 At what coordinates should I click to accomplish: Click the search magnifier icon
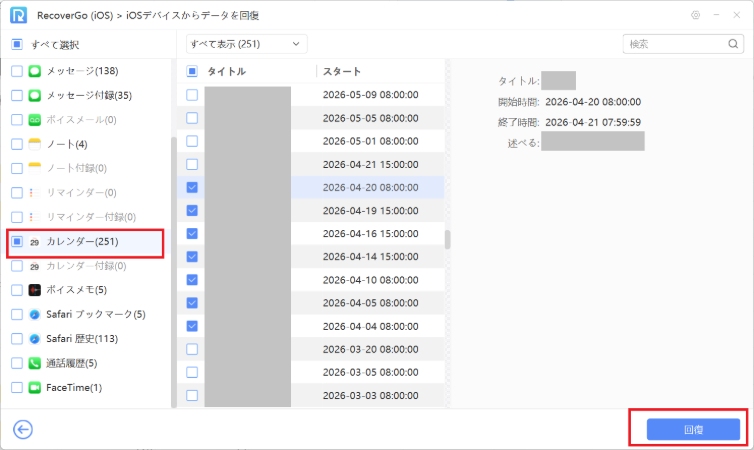[733, 44]
